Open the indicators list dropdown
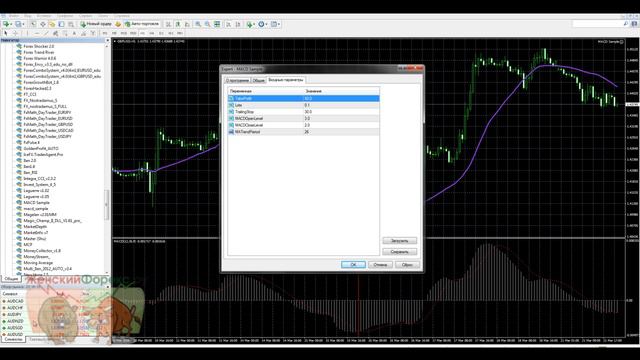Viewport: 640px width, 360px height. pos(251,24)
